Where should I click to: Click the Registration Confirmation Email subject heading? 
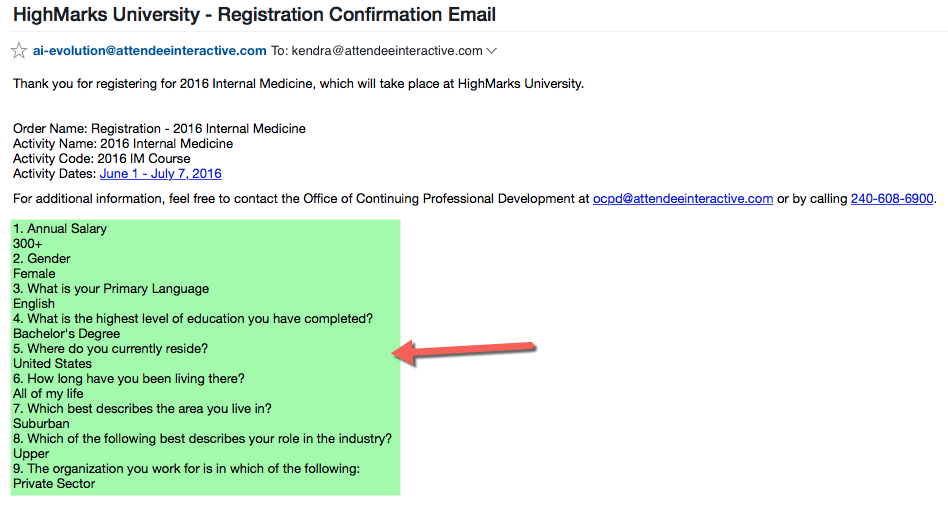254,15
